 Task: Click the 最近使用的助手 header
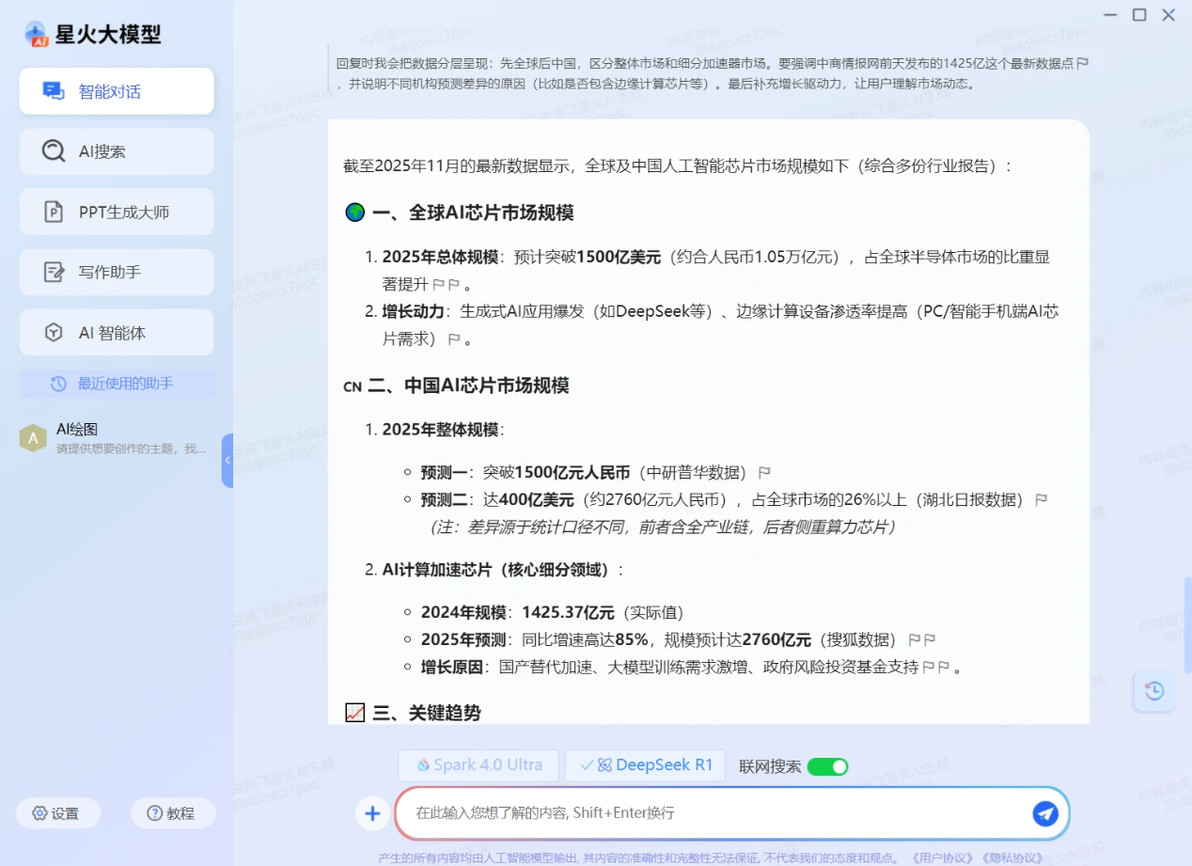[117, 384]
